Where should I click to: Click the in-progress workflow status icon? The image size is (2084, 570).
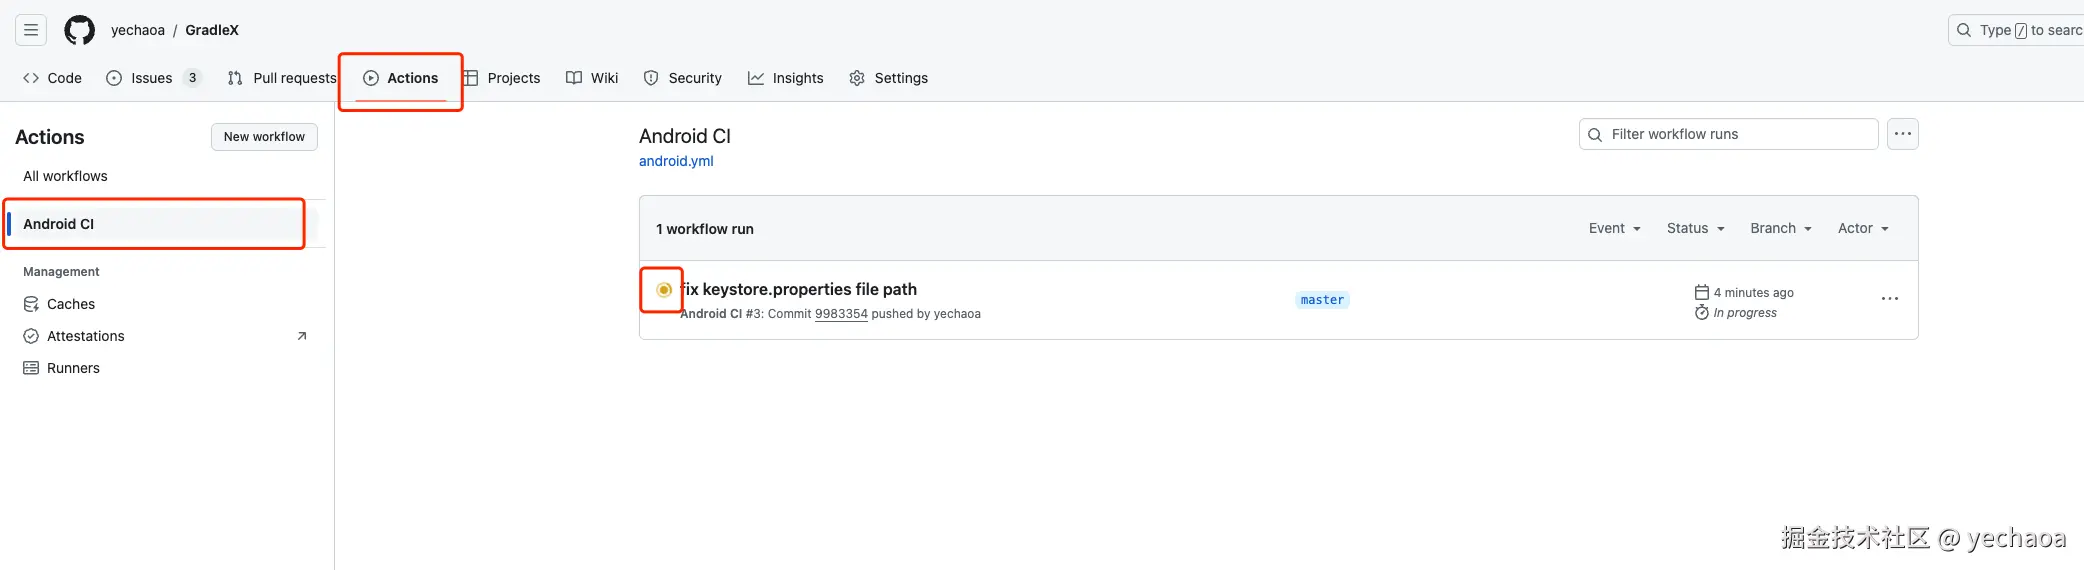[663, 290]
